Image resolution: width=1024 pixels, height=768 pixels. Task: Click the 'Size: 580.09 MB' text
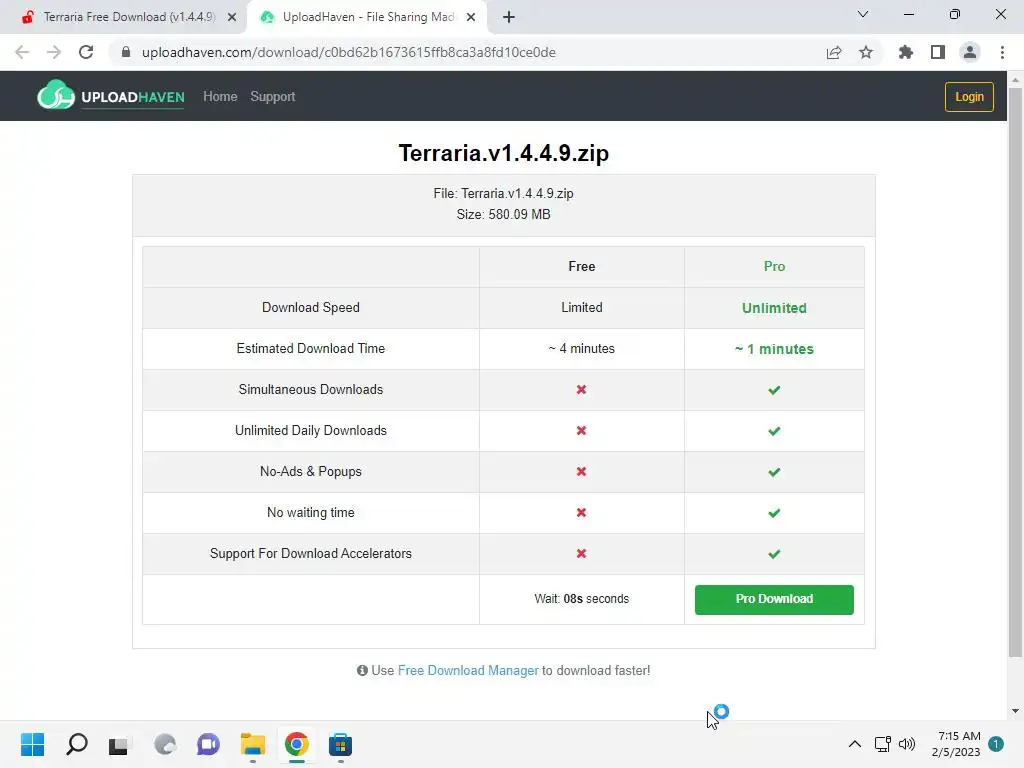pyautogui.click(x=504, y=215)
